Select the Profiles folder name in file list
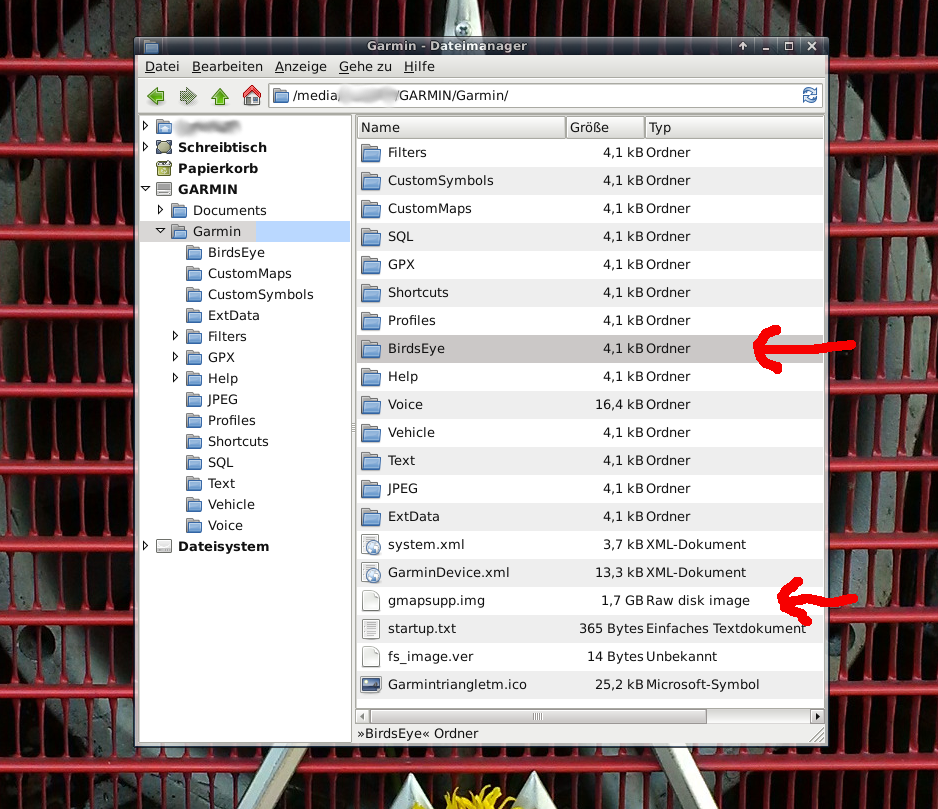This screenshot has width=938, height=809. (412, 321)
